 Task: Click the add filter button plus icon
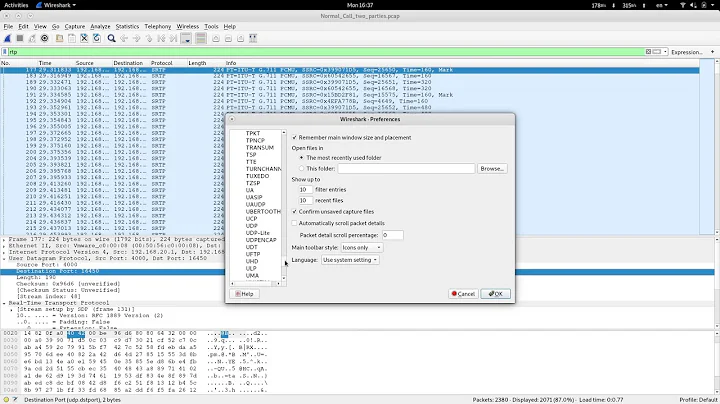tap(712, 52)
